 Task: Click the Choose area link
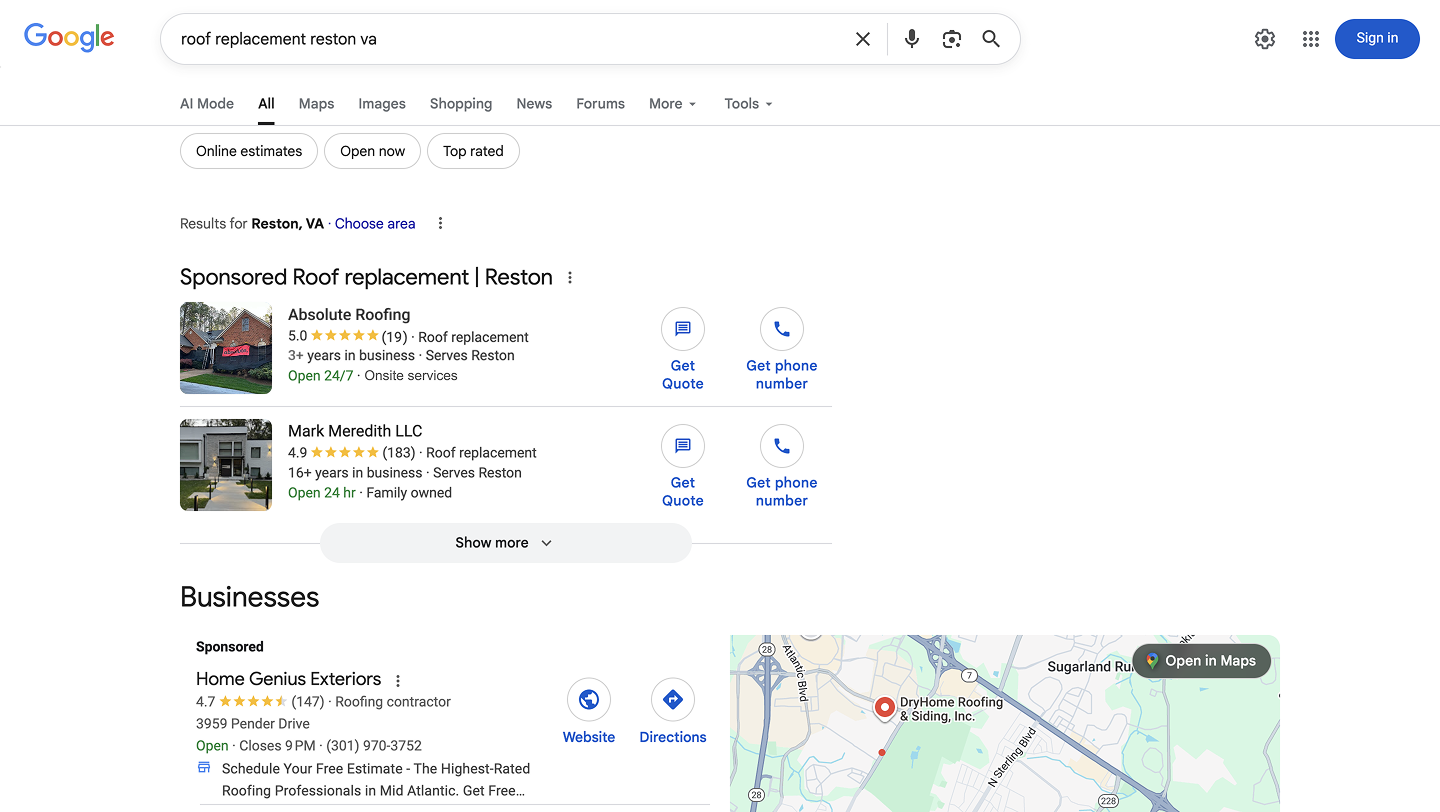point(375,224)
